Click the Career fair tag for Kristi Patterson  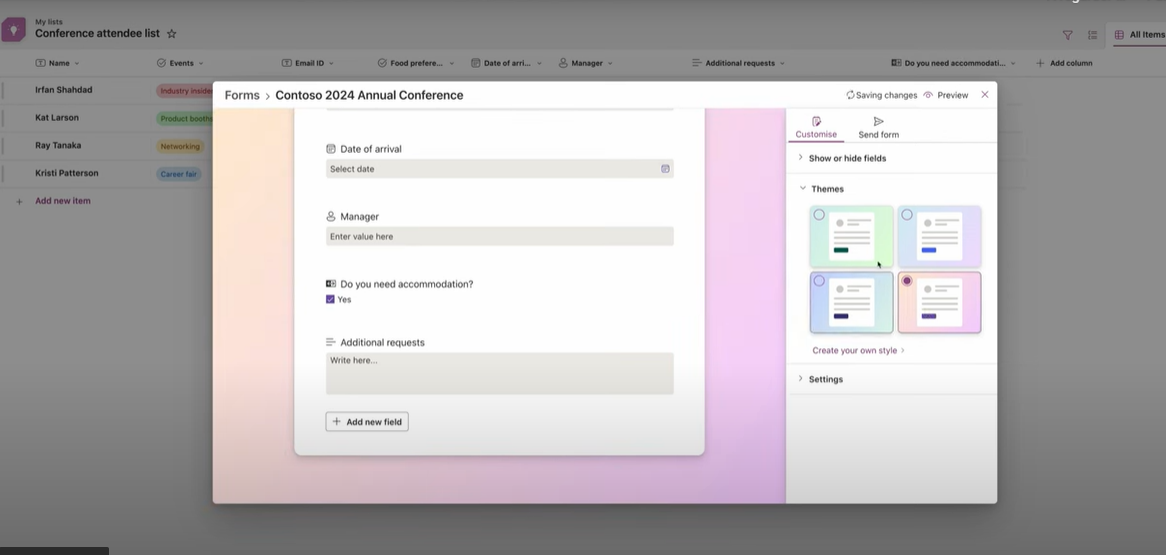point(179,174)
